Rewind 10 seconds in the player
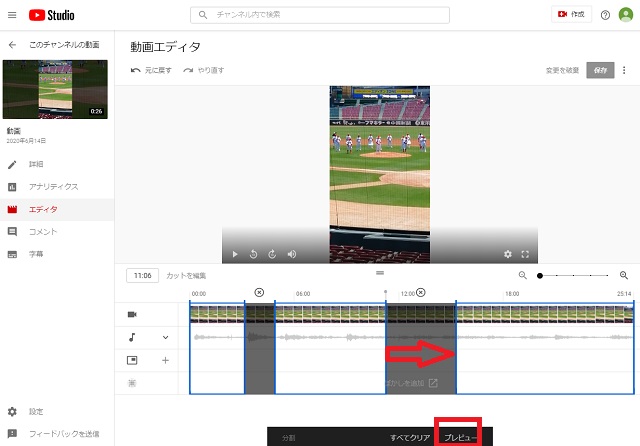 pos(253,254)
